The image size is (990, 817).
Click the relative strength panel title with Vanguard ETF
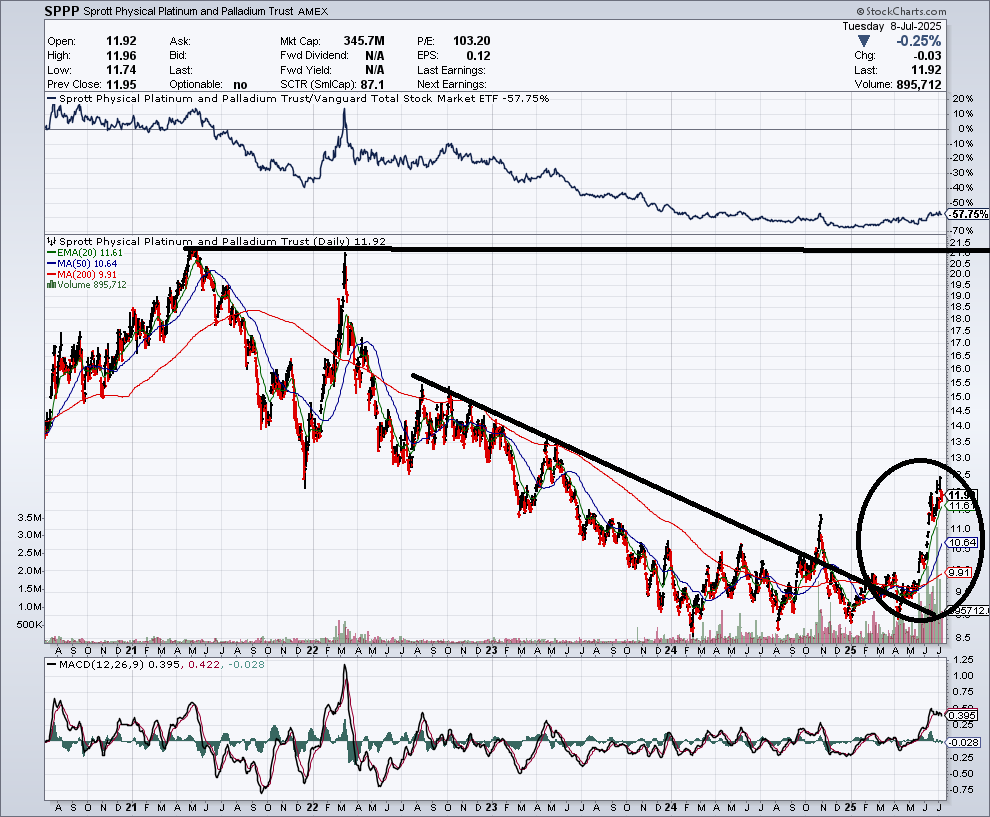click(x=298, y=98)
